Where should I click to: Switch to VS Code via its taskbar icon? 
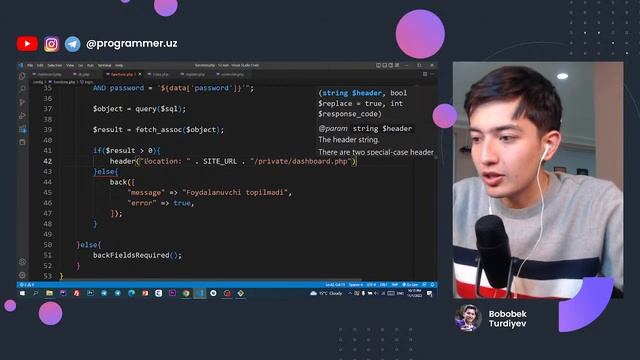pyautogui.click(x=200, y=293)
